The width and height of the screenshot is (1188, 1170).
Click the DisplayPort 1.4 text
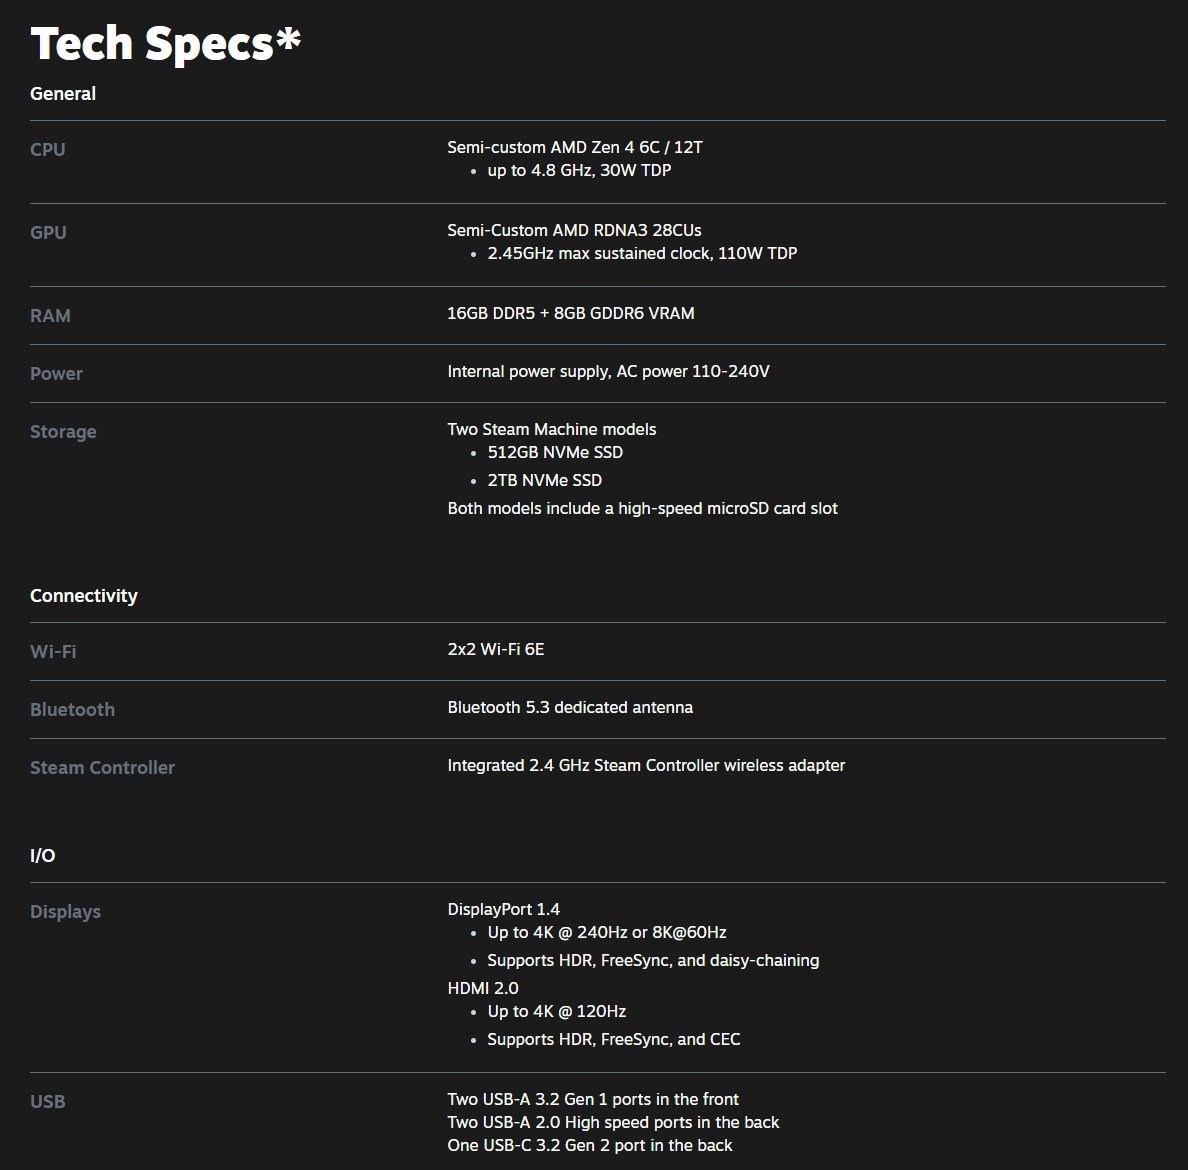click(x=503, y=910)
